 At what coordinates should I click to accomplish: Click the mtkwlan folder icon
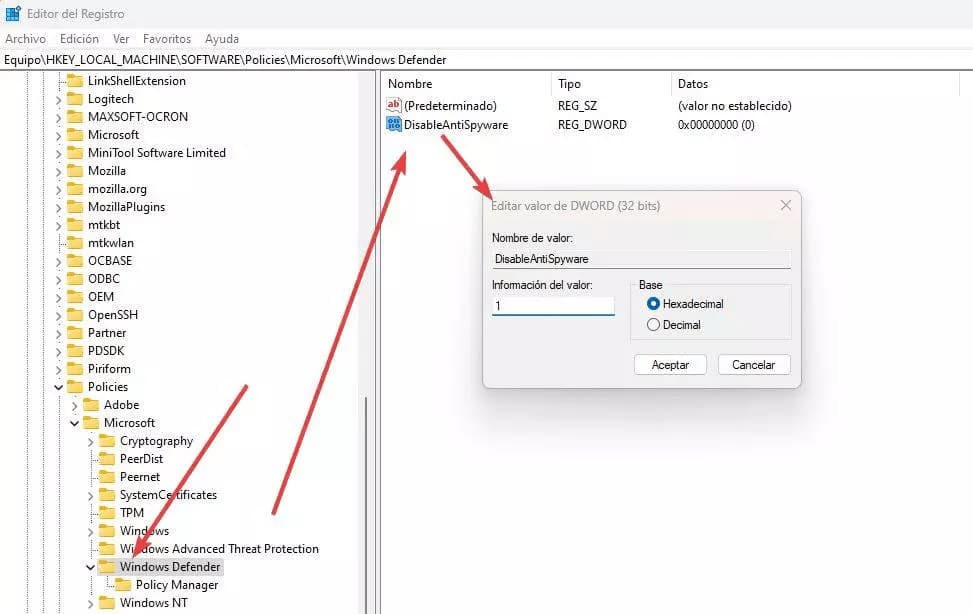click(x=75, y=243)
